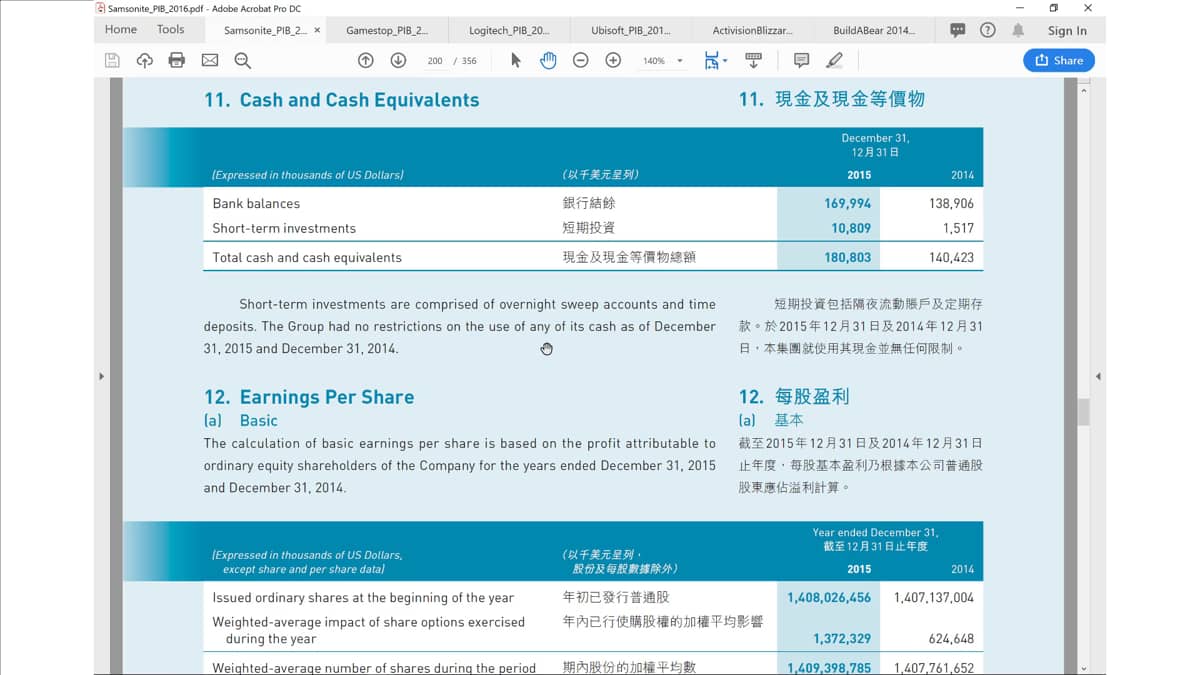The image size is (1200, 675).
Task: Click the 2014 short-term investments value 1,517
Action: coord(958,228)
